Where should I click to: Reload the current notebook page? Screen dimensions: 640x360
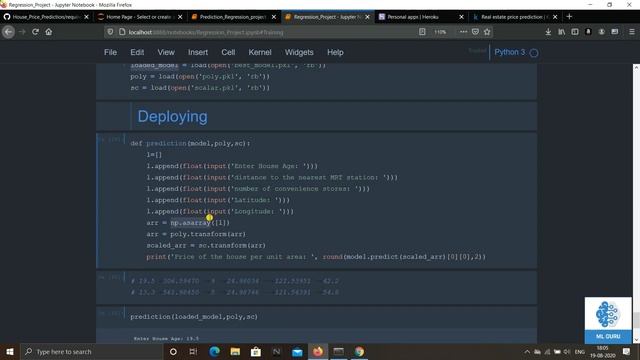coord(36,32)
